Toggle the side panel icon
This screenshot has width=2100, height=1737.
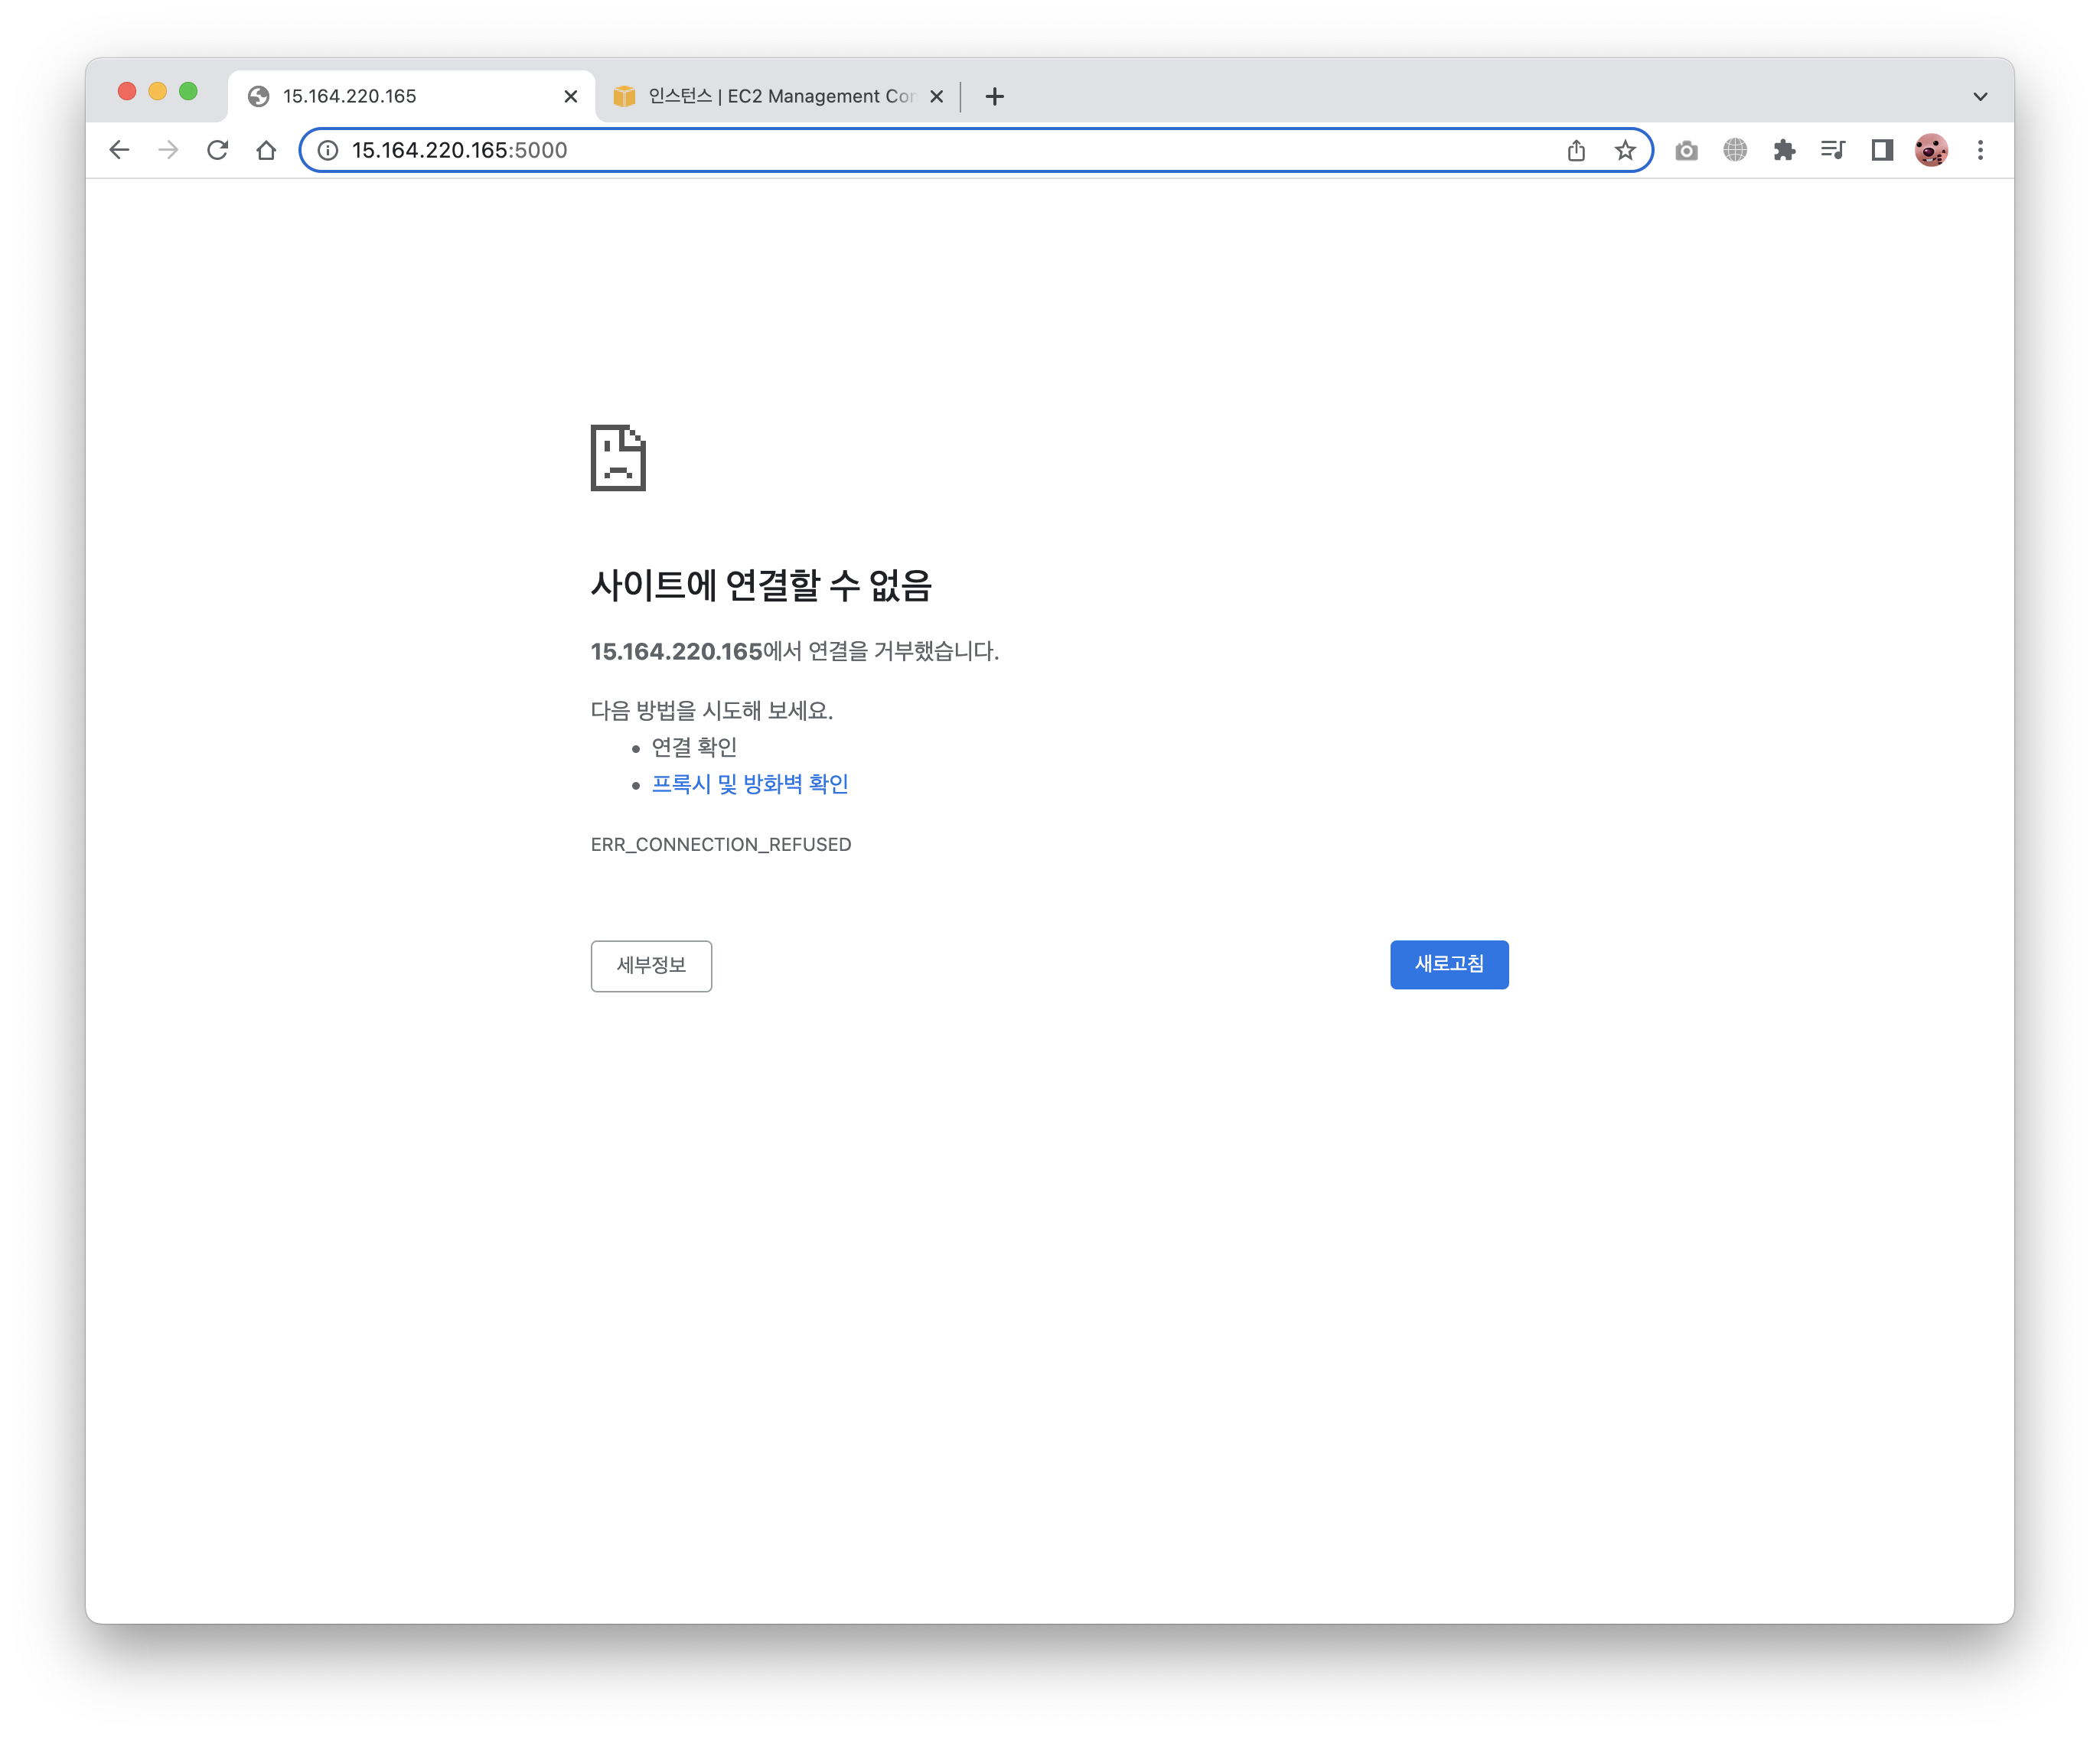1882,150
